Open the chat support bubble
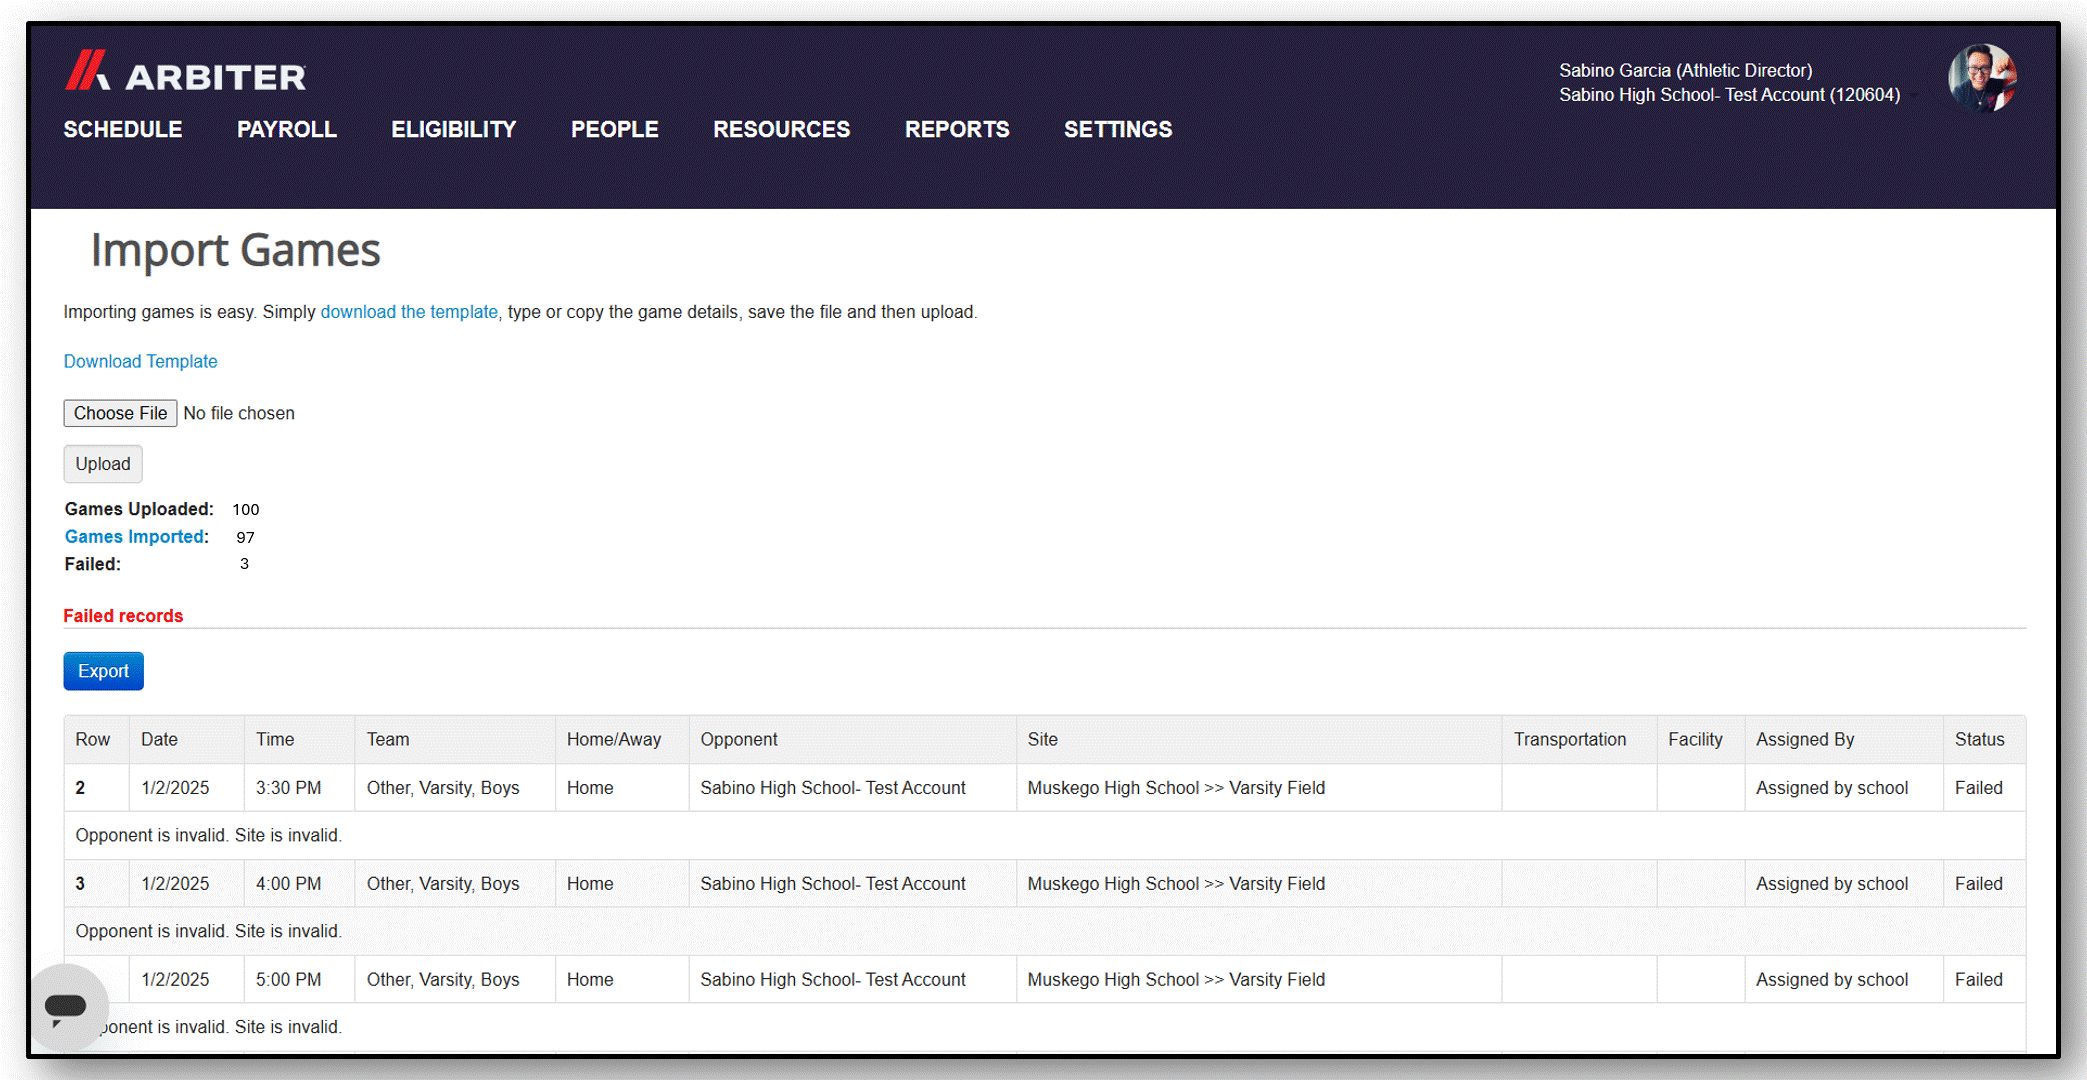 66,1006
